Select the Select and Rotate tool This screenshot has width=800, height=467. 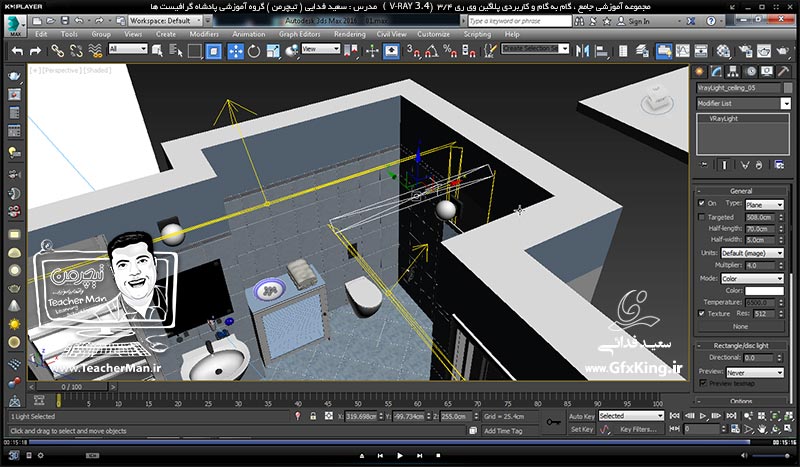point(254,51)
